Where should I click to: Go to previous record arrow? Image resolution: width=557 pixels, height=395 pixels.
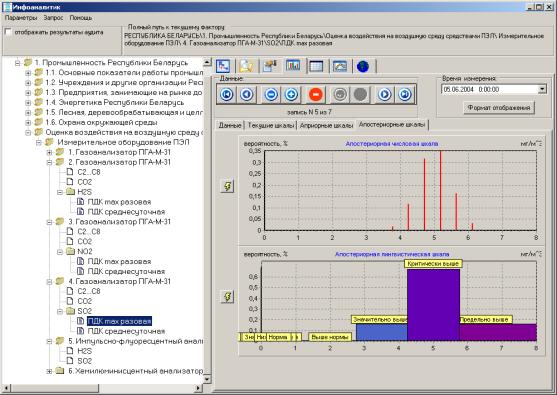247,94
